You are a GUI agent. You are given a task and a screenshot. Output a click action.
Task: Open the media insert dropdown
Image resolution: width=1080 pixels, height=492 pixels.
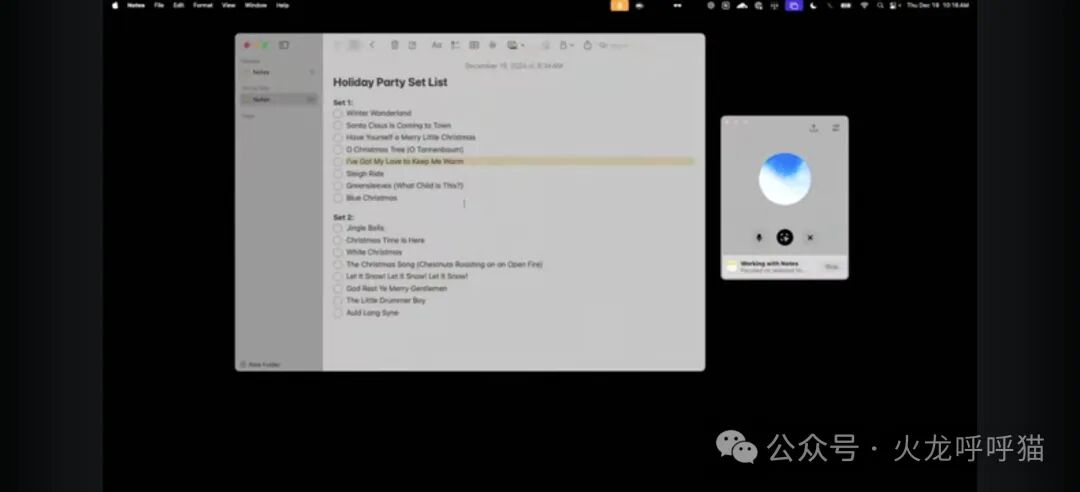515,45
